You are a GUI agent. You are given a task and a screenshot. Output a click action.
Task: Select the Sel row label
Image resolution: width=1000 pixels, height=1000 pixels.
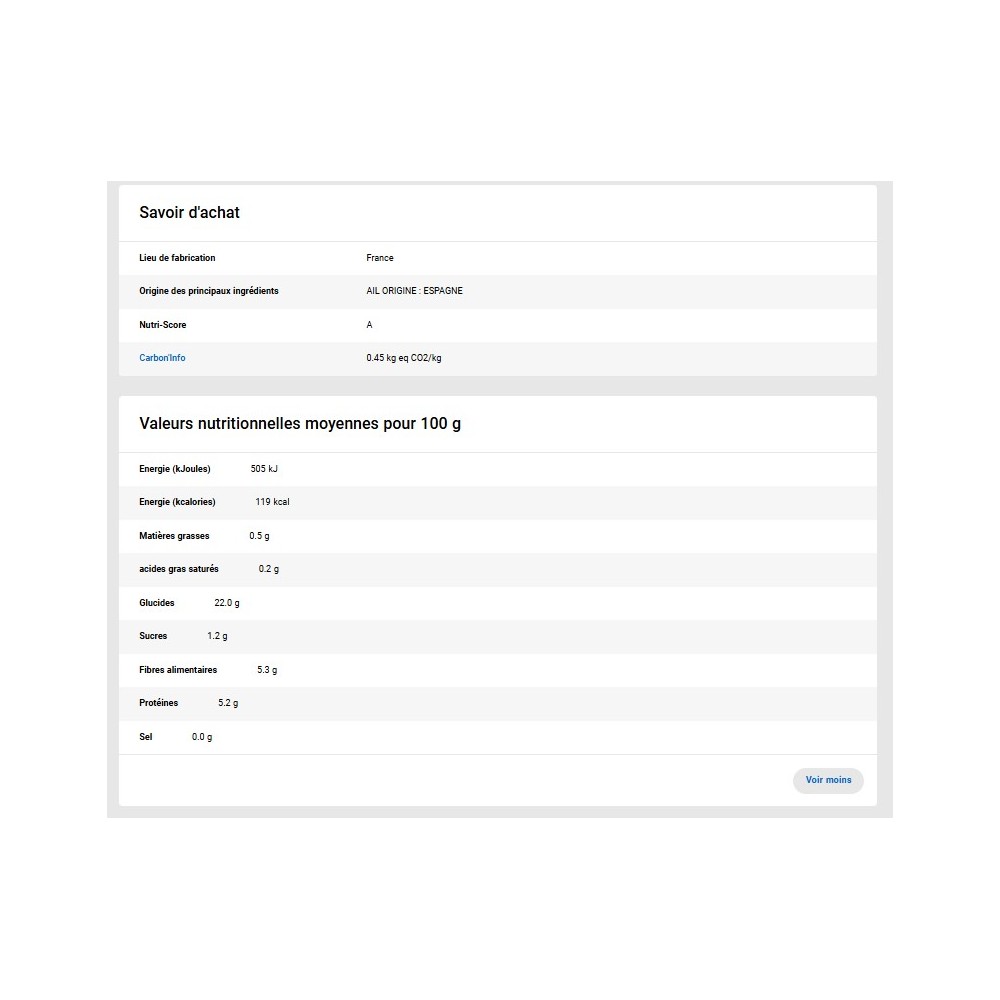point(146,737)
